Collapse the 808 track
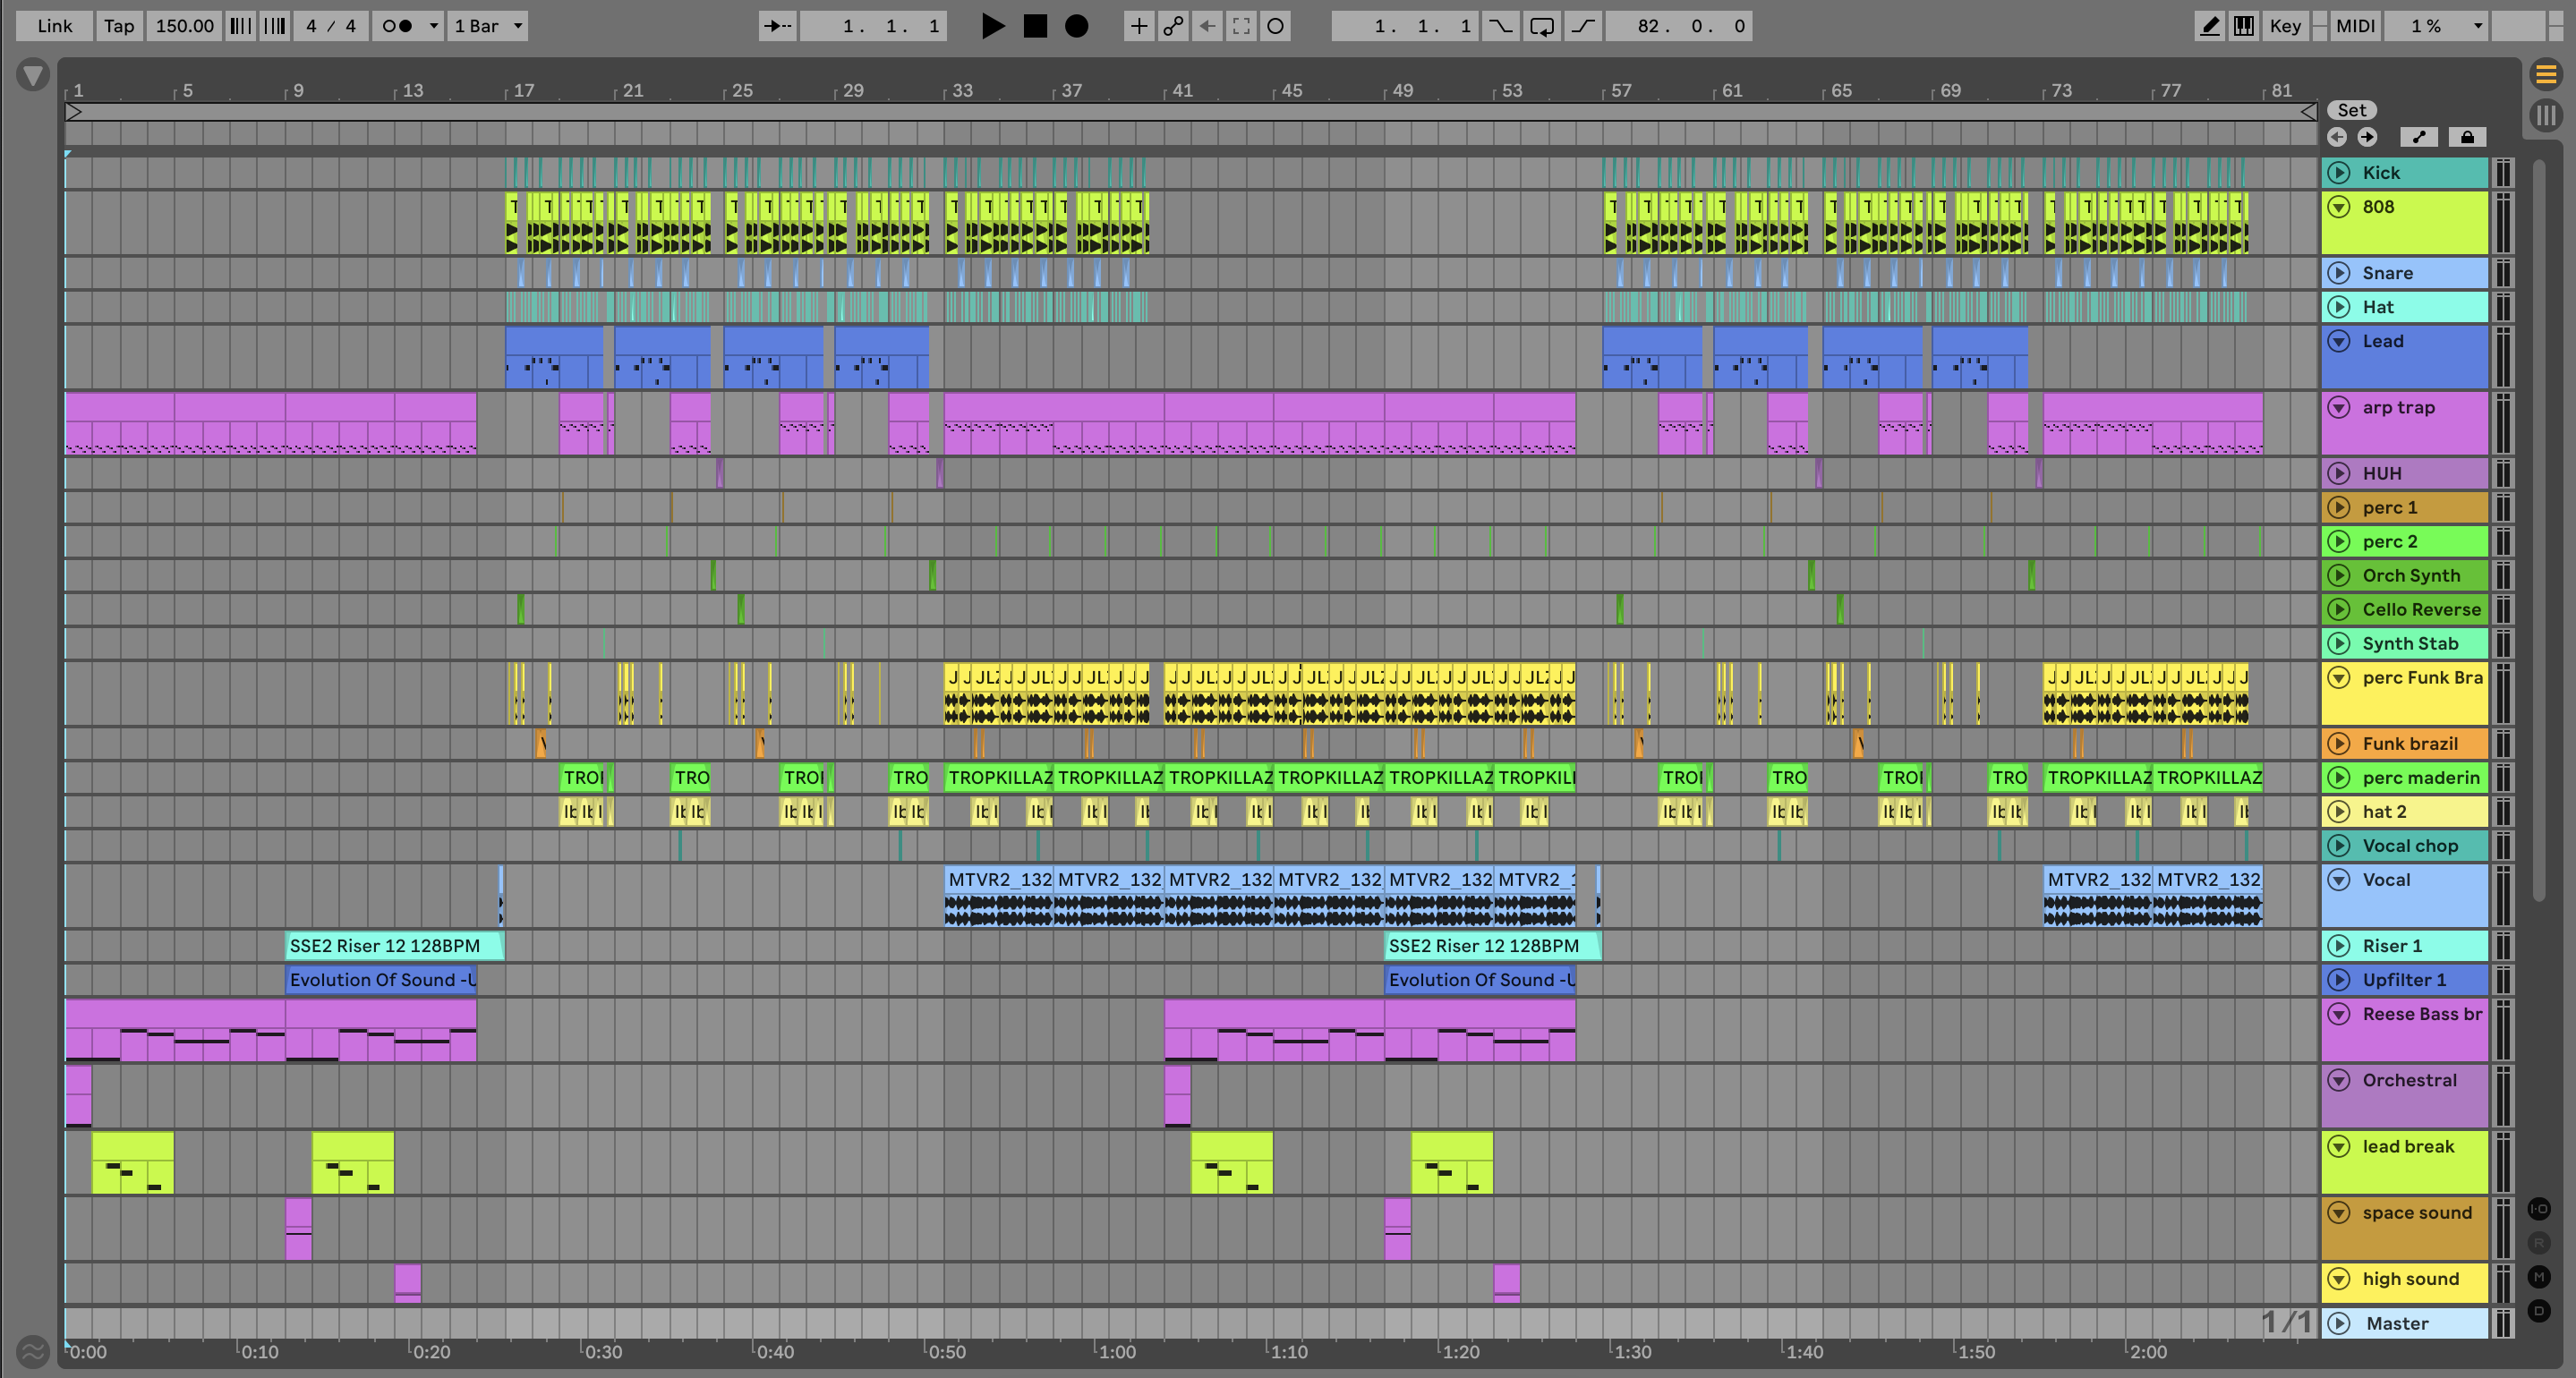This screenshot has width=2576, height=1378. coord(2339,207)
